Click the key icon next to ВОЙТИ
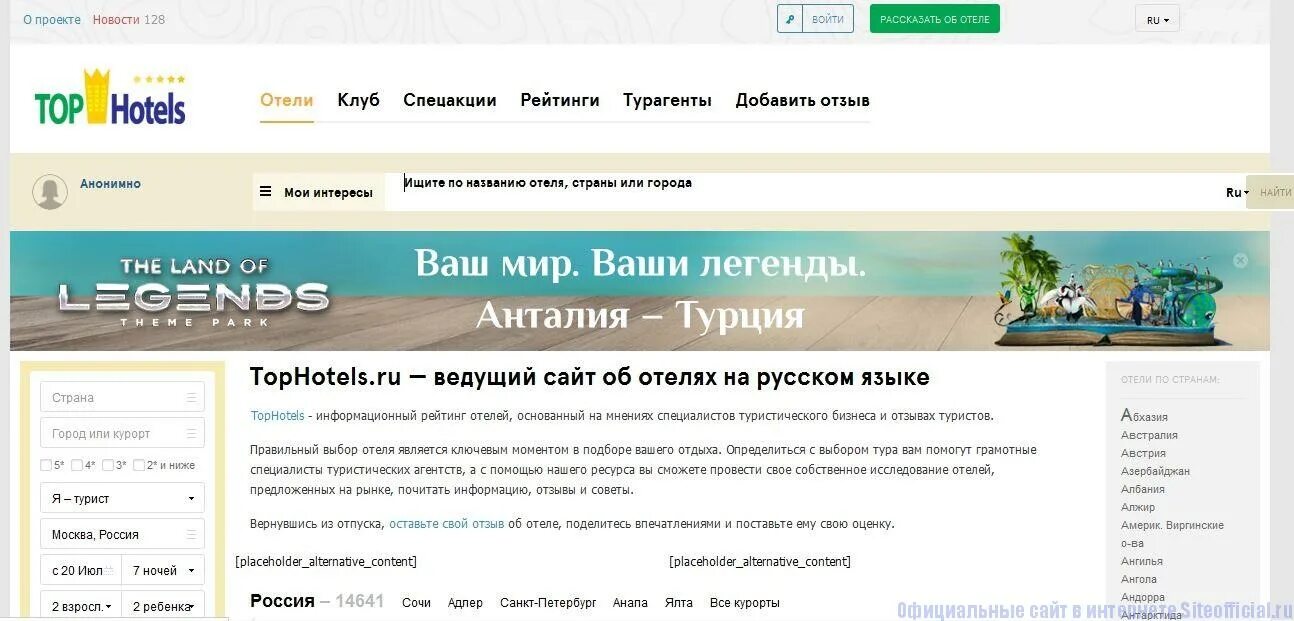1294x621 pixels. click(790, 19)
